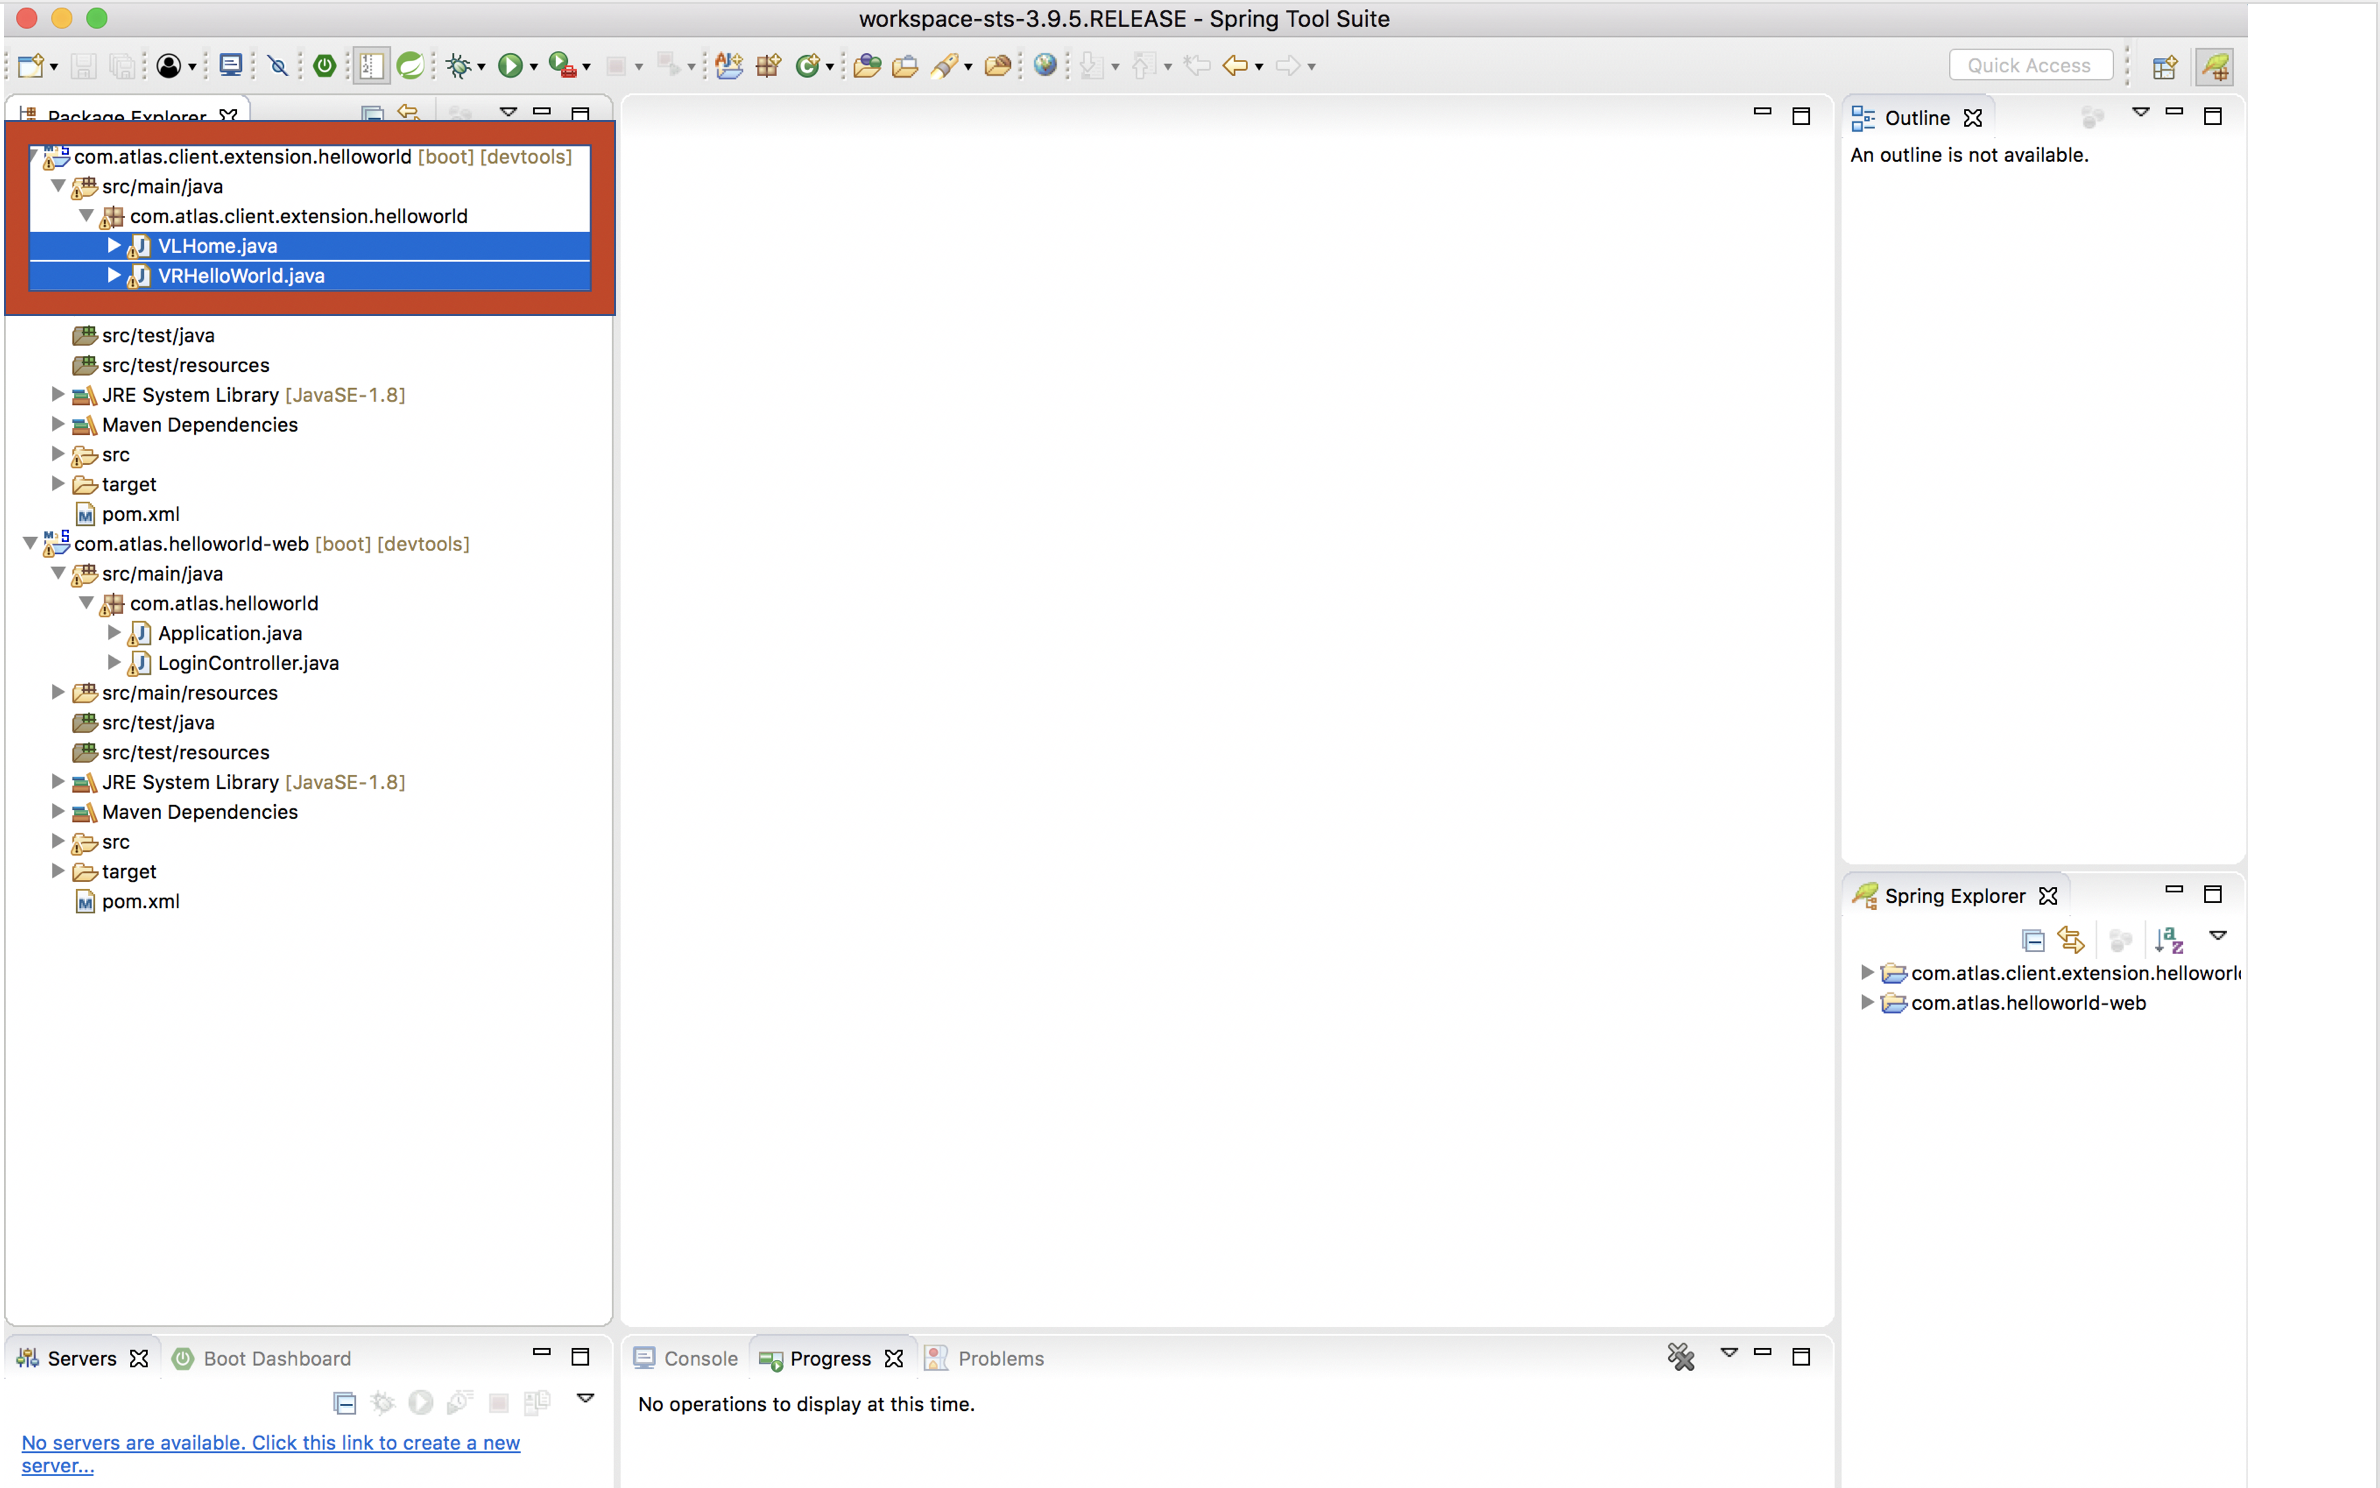Close the Outline view tab
Image resolution: width=2380 pixels, height=1488 pixels.
pos(1973,118)
